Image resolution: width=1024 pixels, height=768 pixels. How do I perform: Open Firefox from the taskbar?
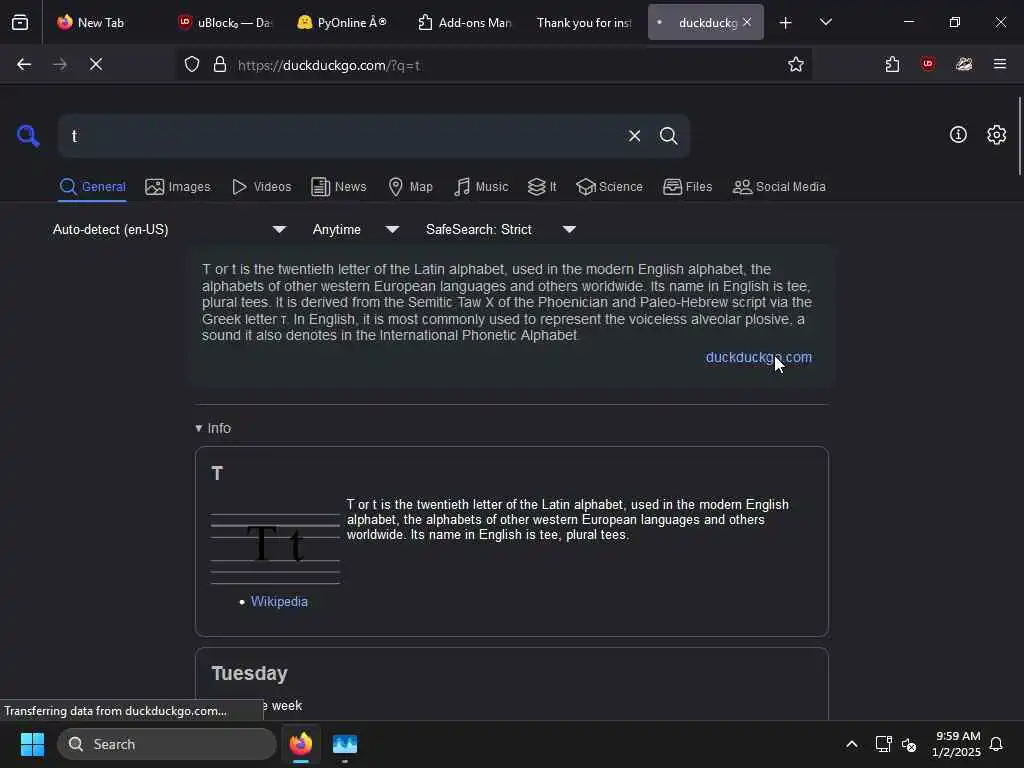pyautogui.click(x=300, y=744)
